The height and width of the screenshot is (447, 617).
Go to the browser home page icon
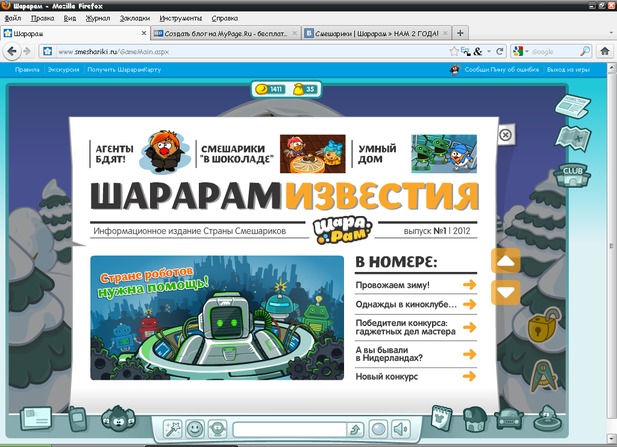point(605,51)
